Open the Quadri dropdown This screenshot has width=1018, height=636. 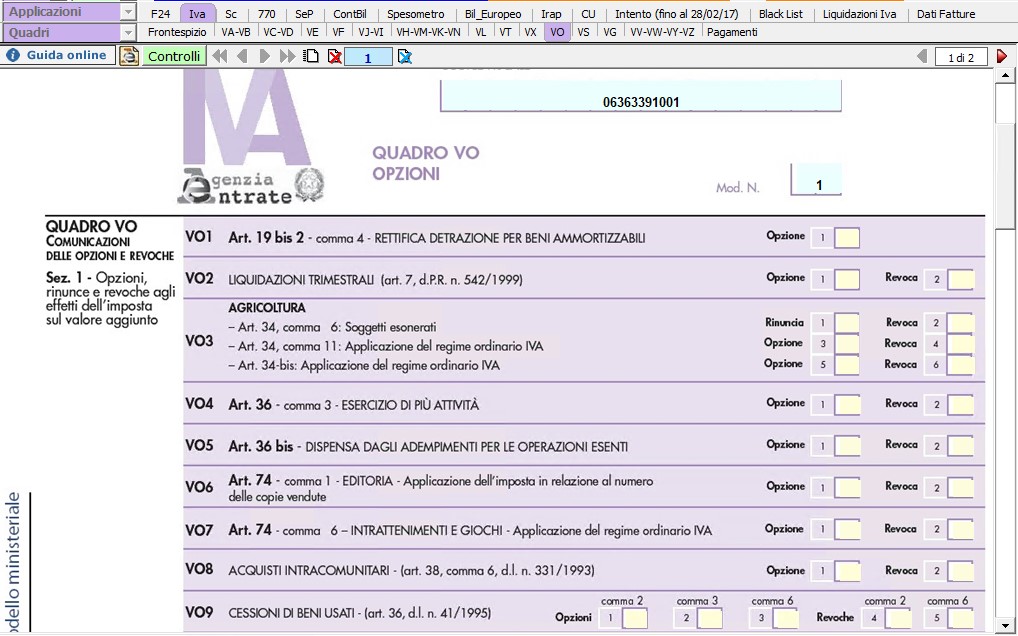pyautogui.click(x=128, y=32)
